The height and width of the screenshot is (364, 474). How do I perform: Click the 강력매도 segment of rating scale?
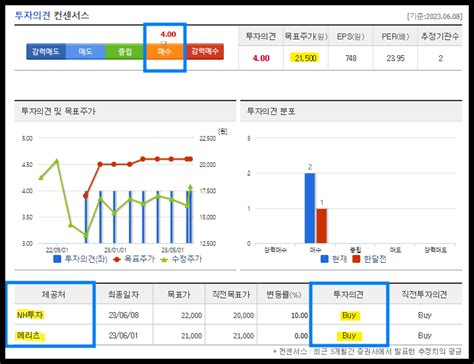(x=46, y=52)
